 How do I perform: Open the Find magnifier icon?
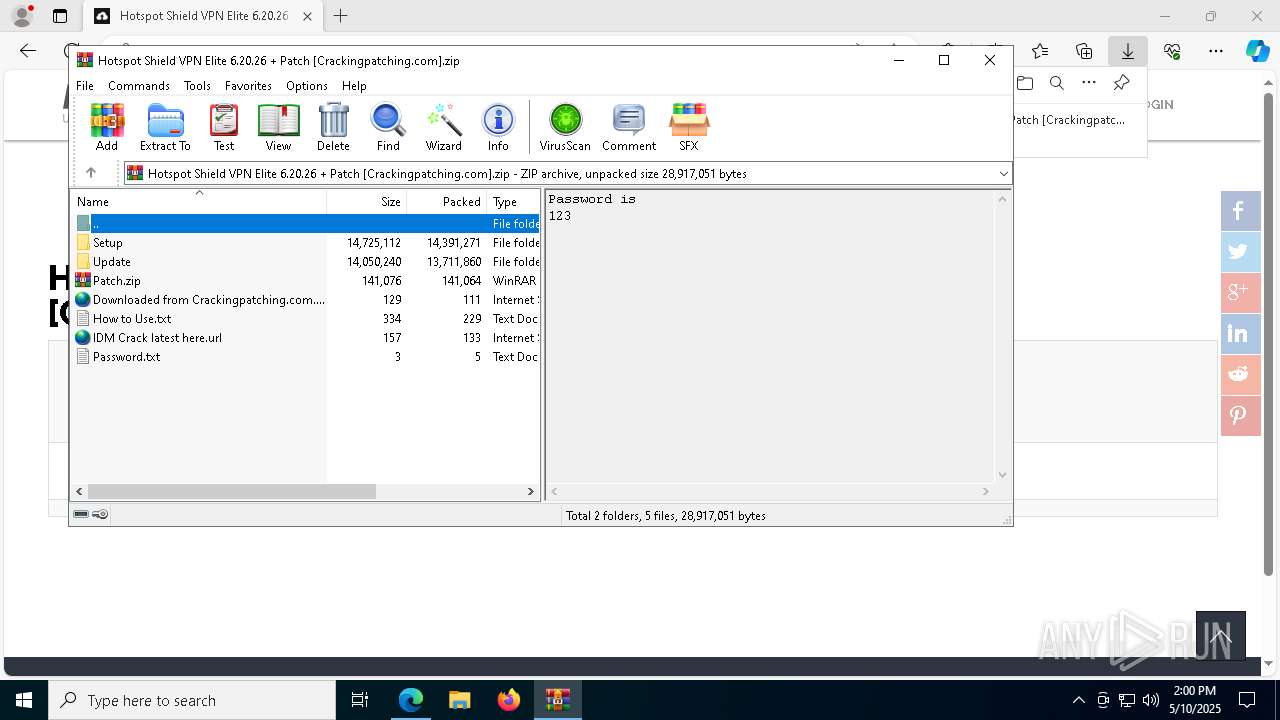point(388,127)
